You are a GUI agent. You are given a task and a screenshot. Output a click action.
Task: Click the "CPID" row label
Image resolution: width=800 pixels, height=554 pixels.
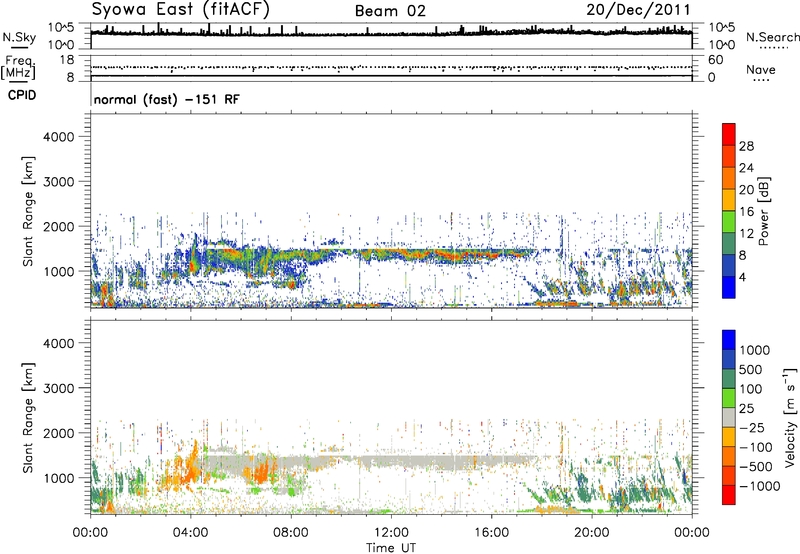[x=22, y=95]
